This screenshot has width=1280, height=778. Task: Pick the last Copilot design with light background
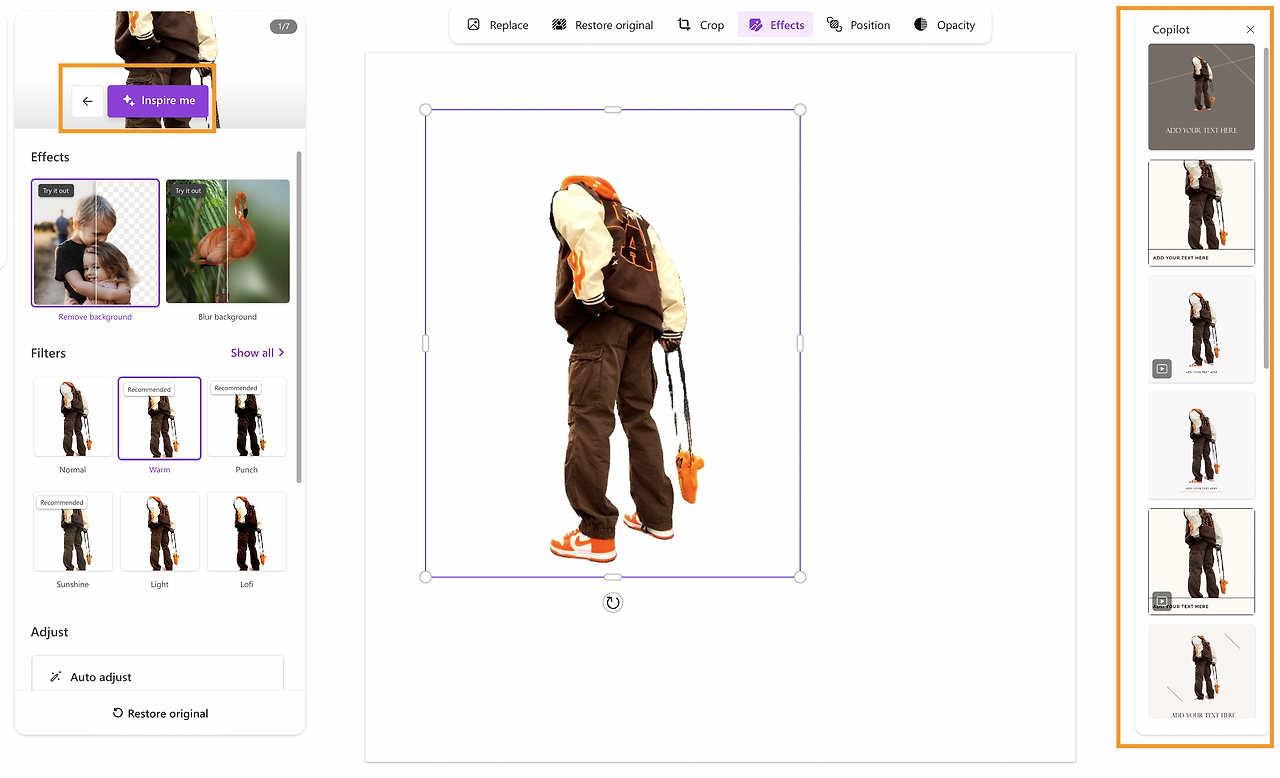pos(1201,671)
